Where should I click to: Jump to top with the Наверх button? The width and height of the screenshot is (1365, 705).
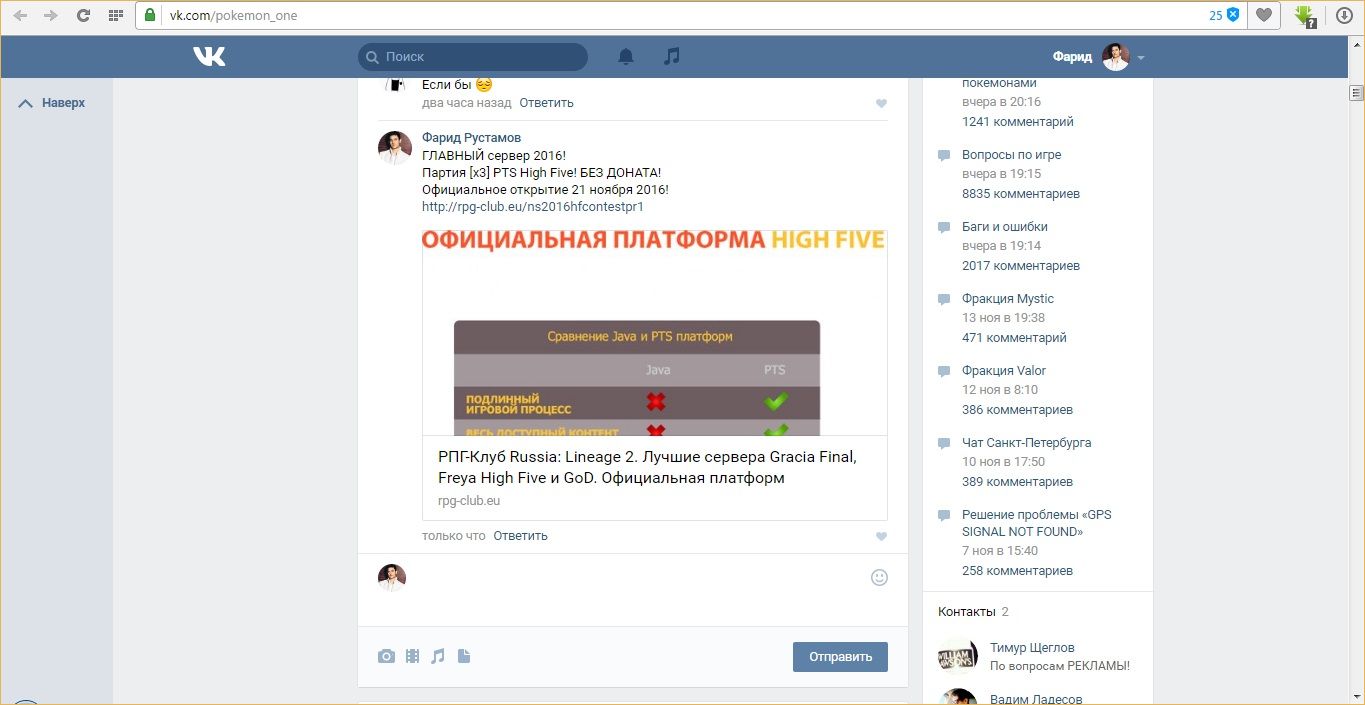pyautogui.click(x=52, y=103)
